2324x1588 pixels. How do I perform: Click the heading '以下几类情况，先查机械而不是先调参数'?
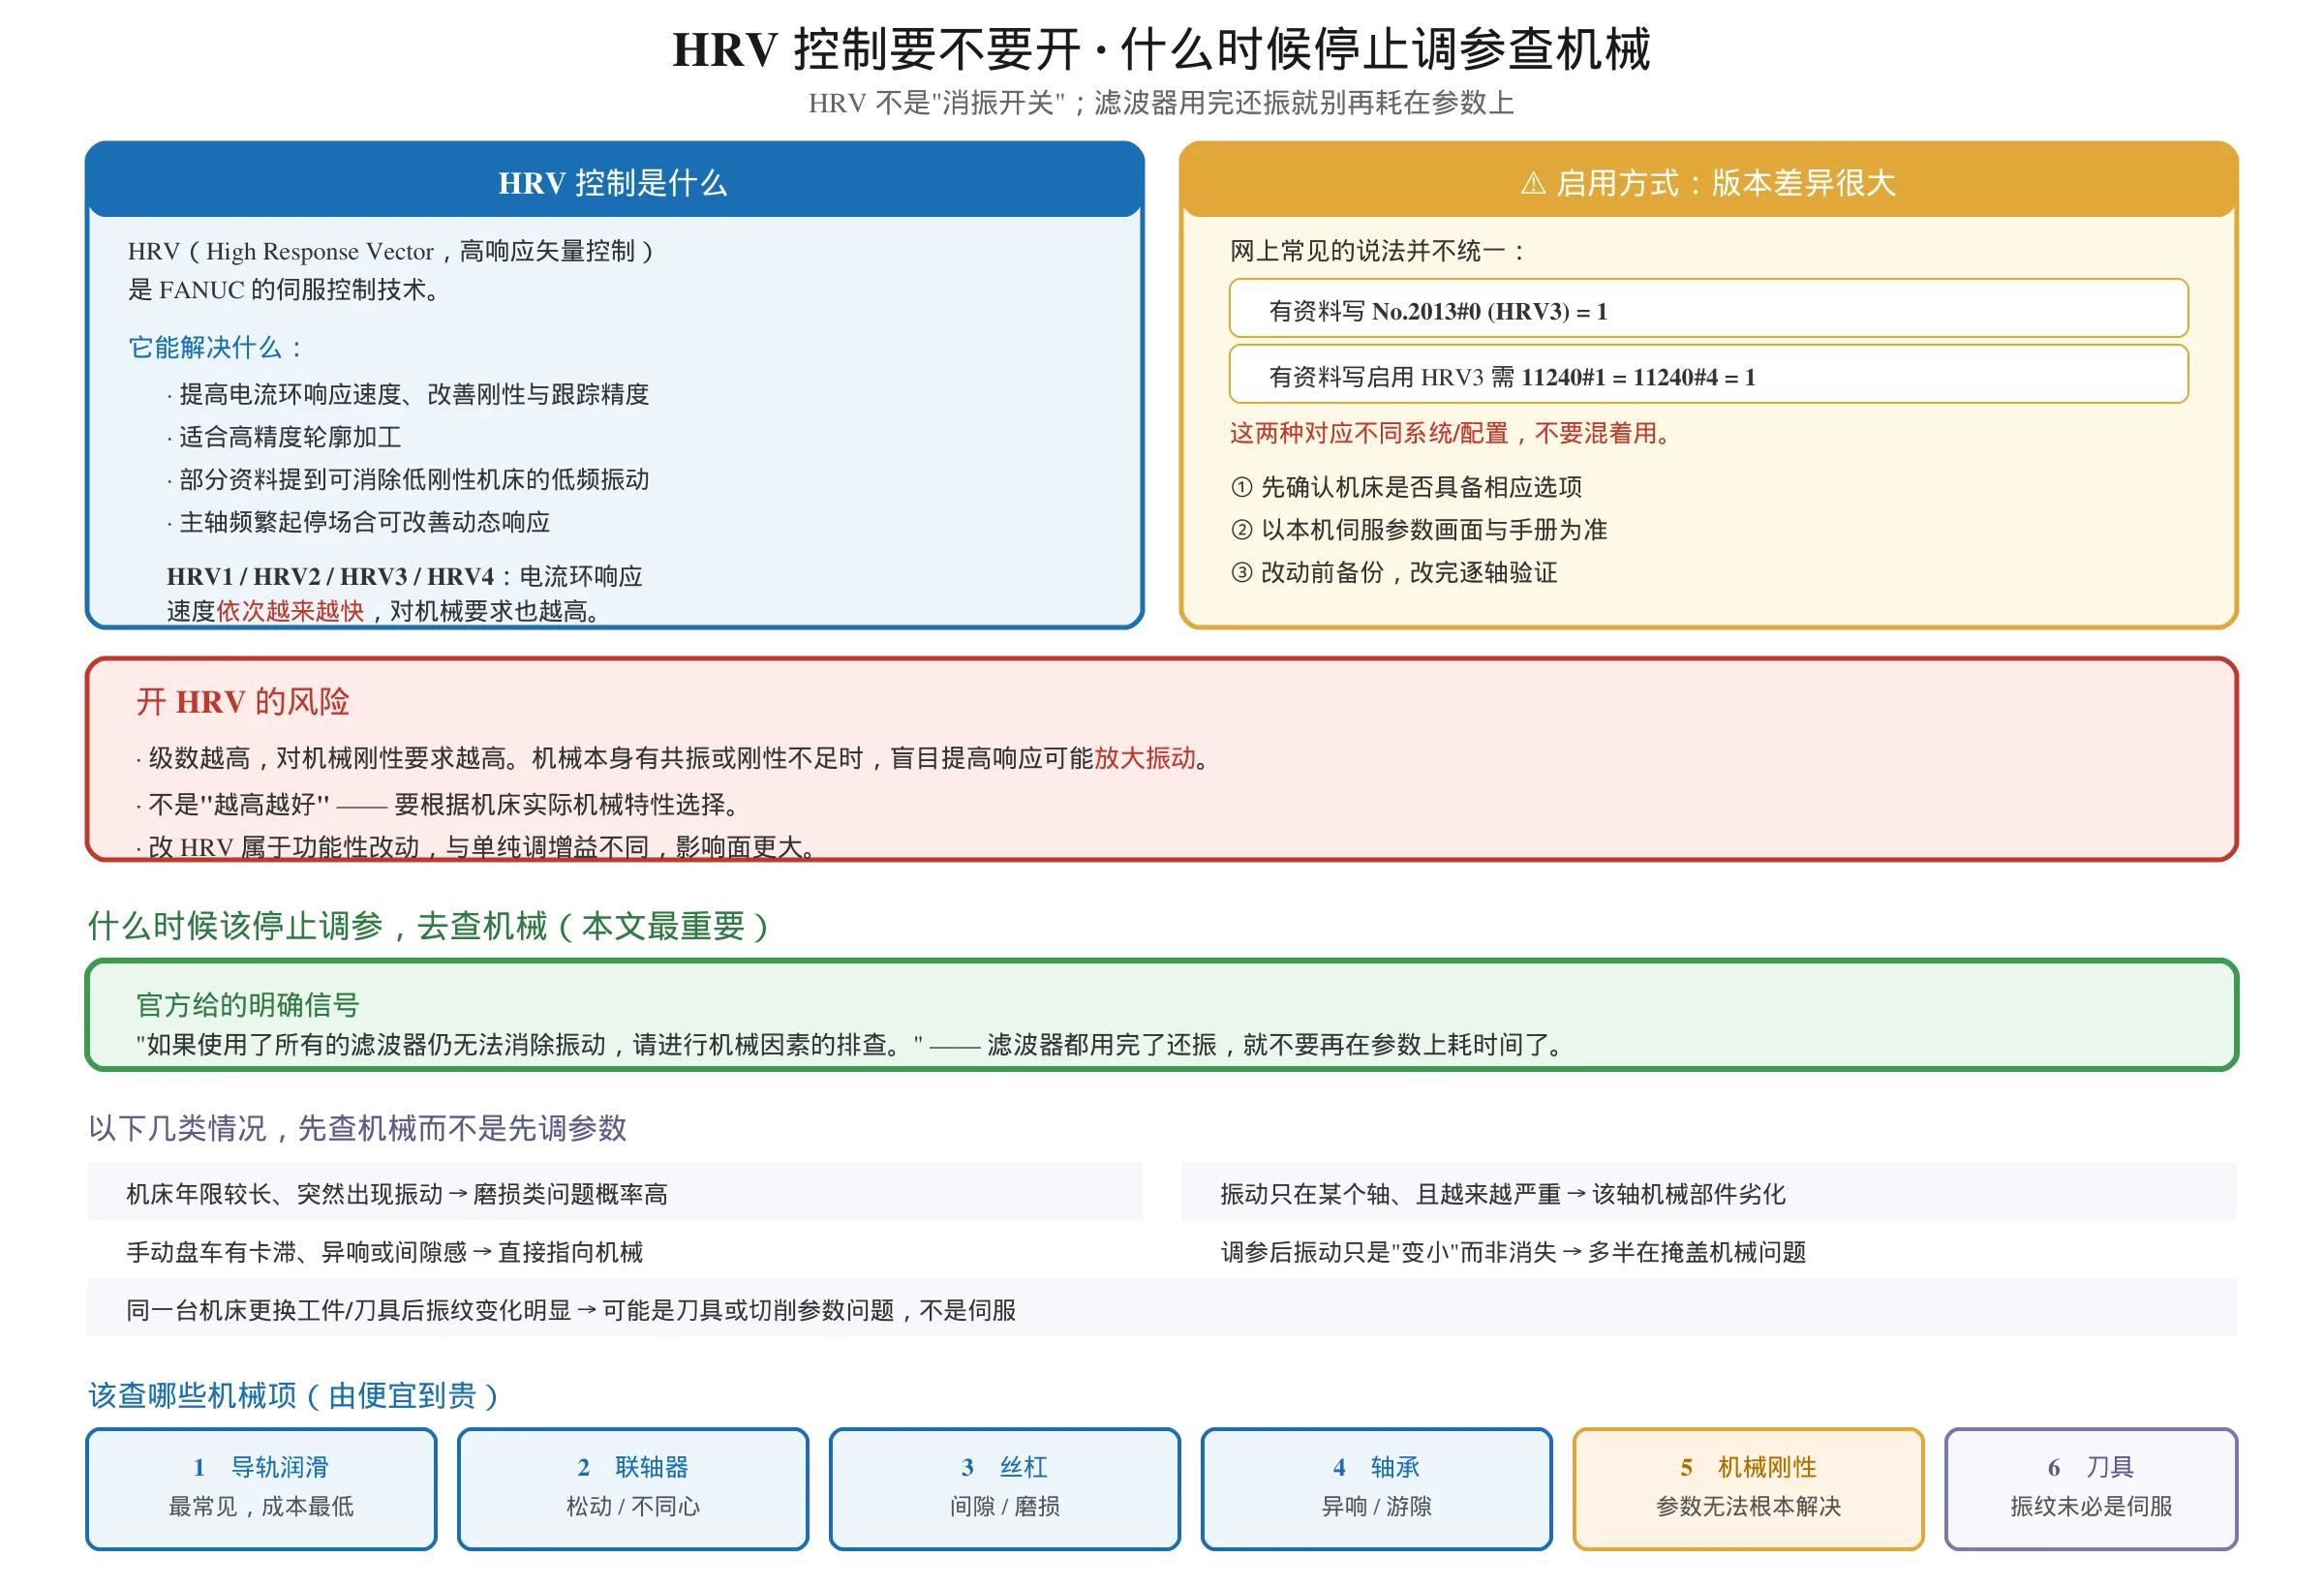point(357,1128)
